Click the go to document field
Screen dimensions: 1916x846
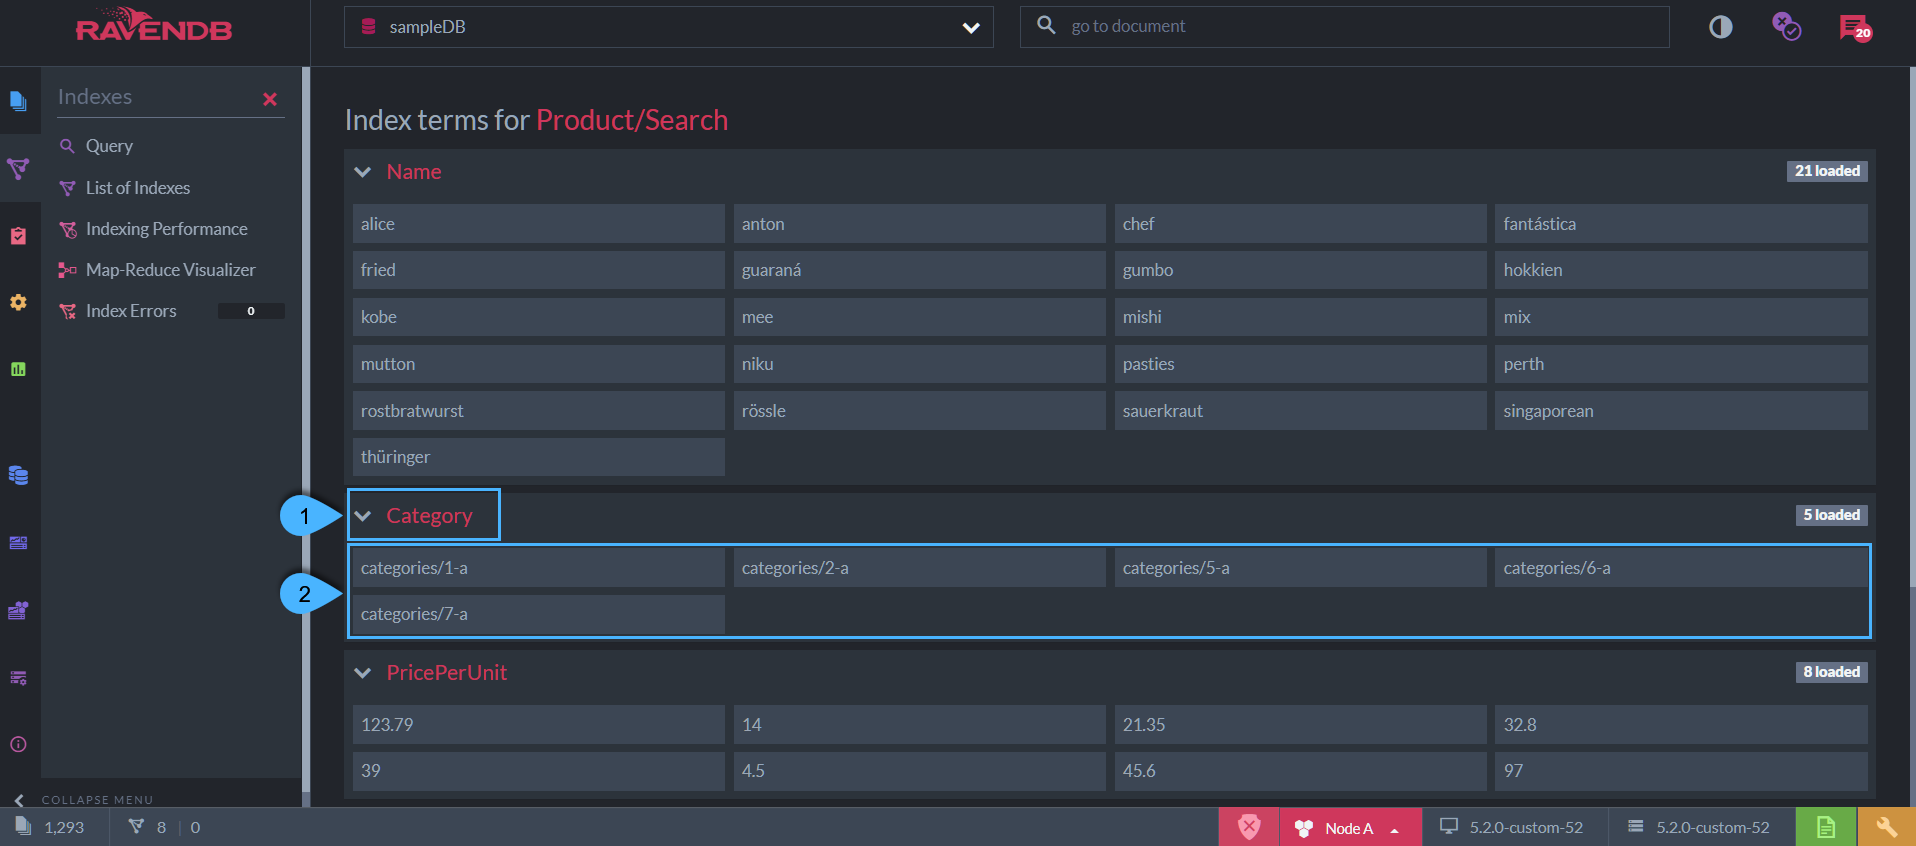click(x=1345, y=27)
